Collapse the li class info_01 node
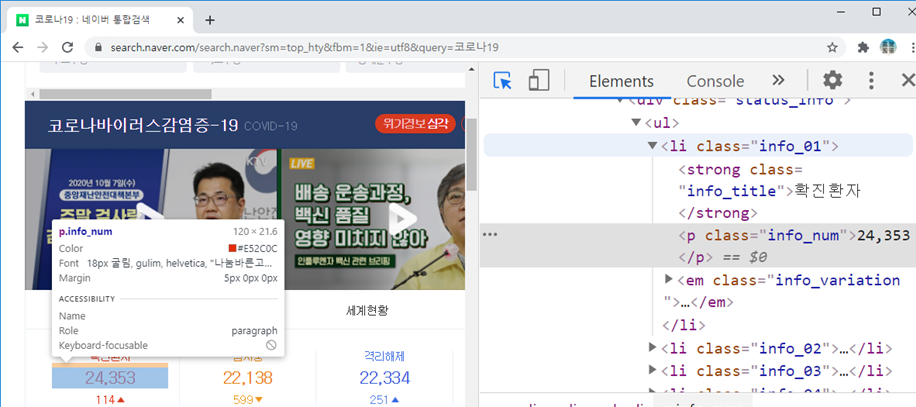Viewport: 916px width, 407px height. (653, 145)
